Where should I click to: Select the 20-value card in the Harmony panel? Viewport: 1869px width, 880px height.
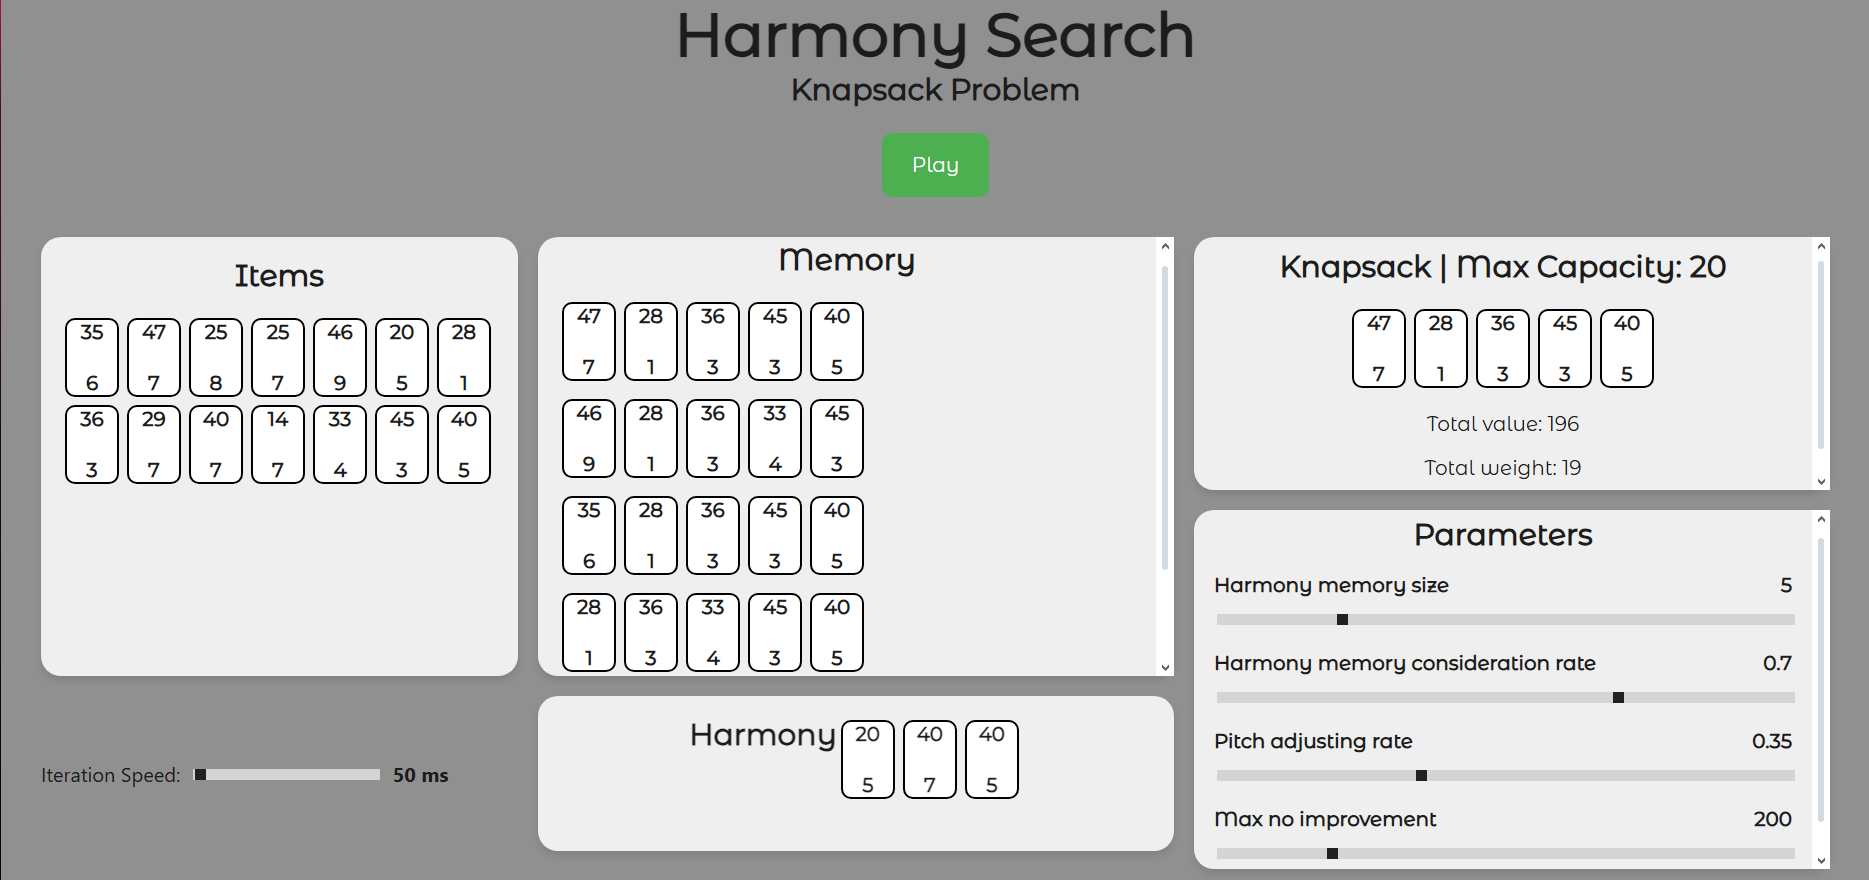click(867, 759)
